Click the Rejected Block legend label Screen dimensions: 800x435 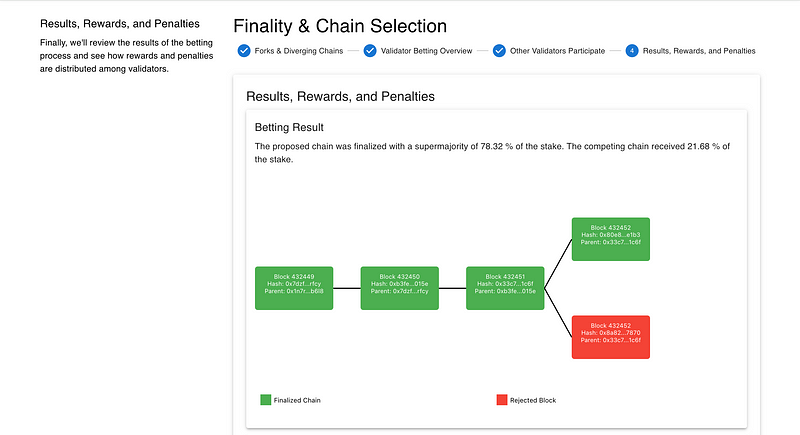[x=533, y=400]
